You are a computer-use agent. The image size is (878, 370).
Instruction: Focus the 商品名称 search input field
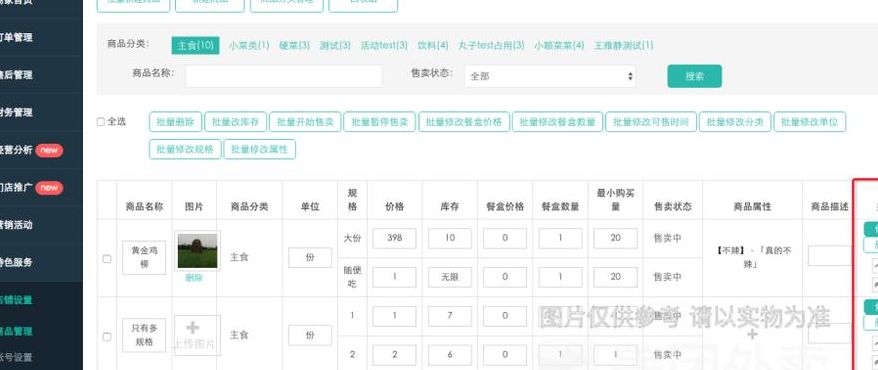click(283, 76)
